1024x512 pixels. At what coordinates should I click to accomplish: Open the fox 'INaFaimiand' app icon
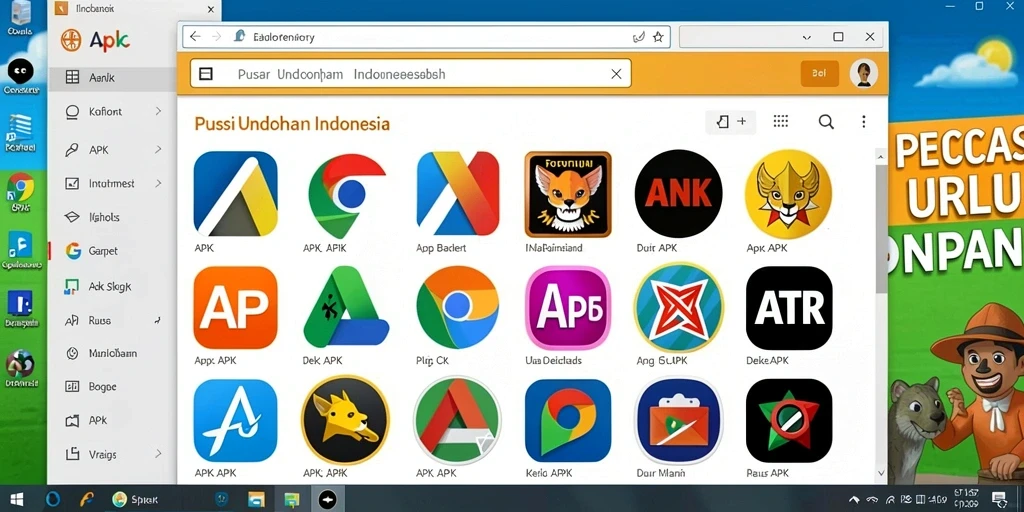click(568, 194)
